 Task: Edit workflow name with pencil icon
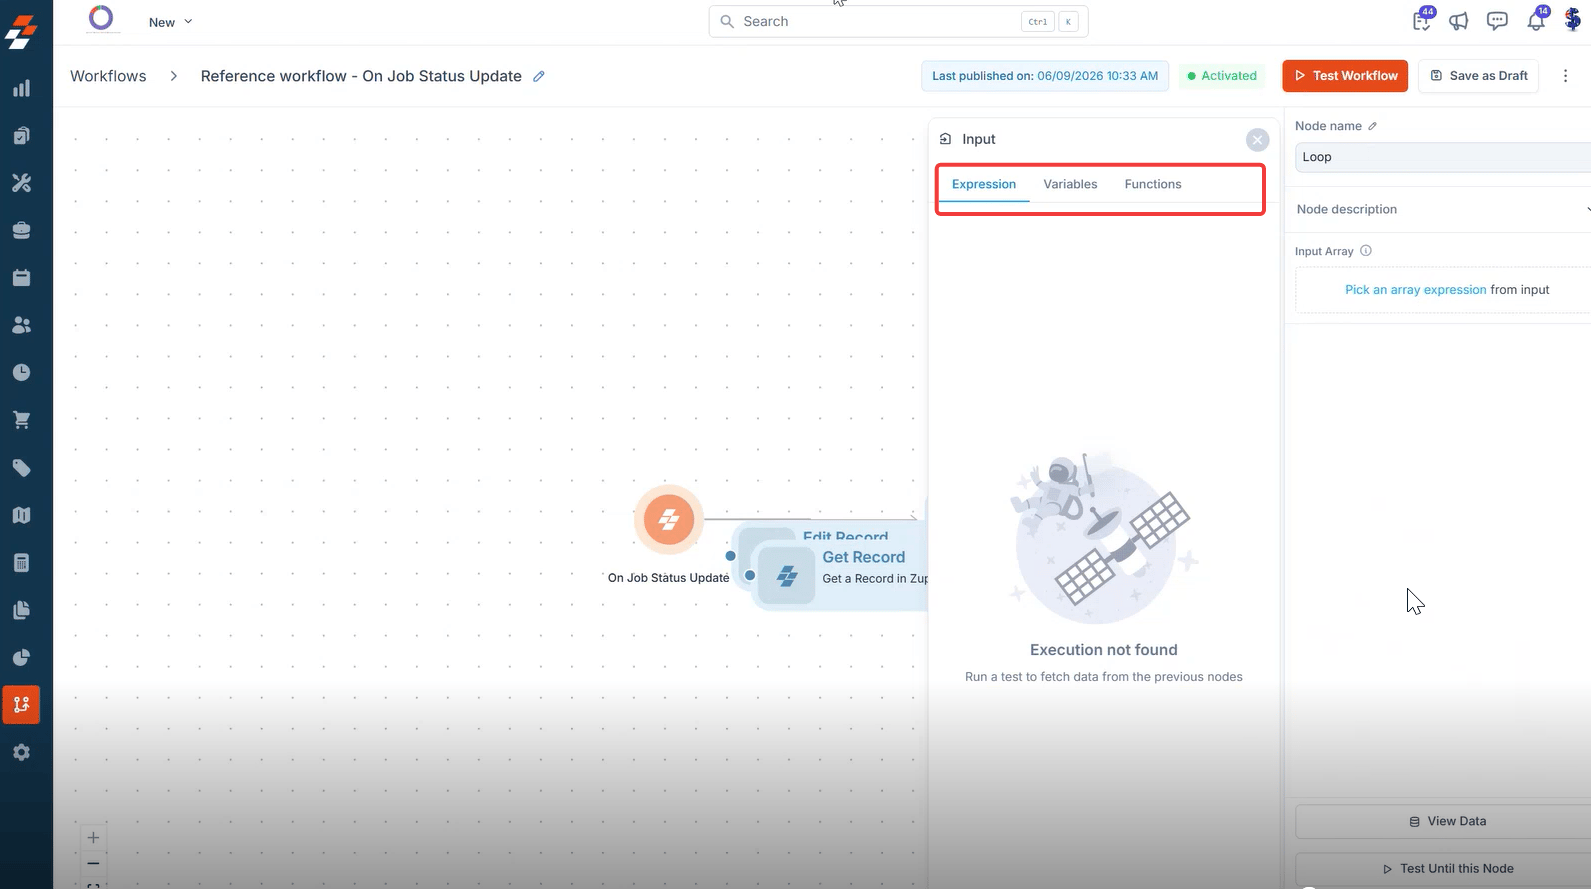click(x=539, y=76)
